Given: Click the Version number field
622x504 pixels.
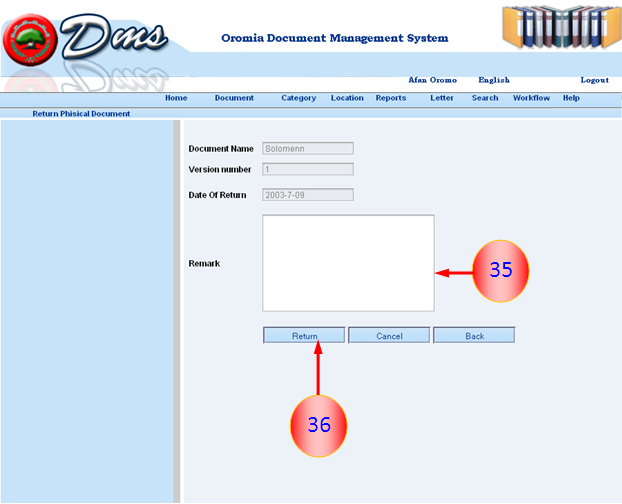Looking at the screenshot, I should [308, 169].
